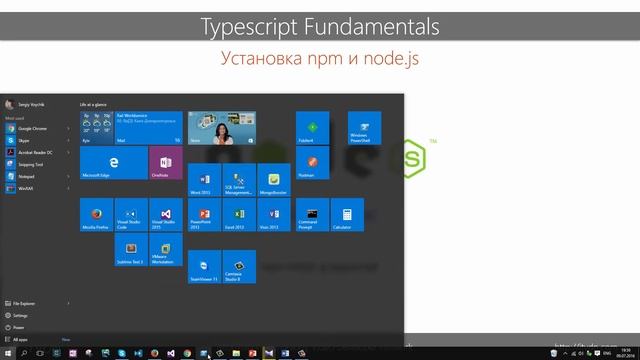Launch PowerPoint 2013 tile

tap(204, 215)
